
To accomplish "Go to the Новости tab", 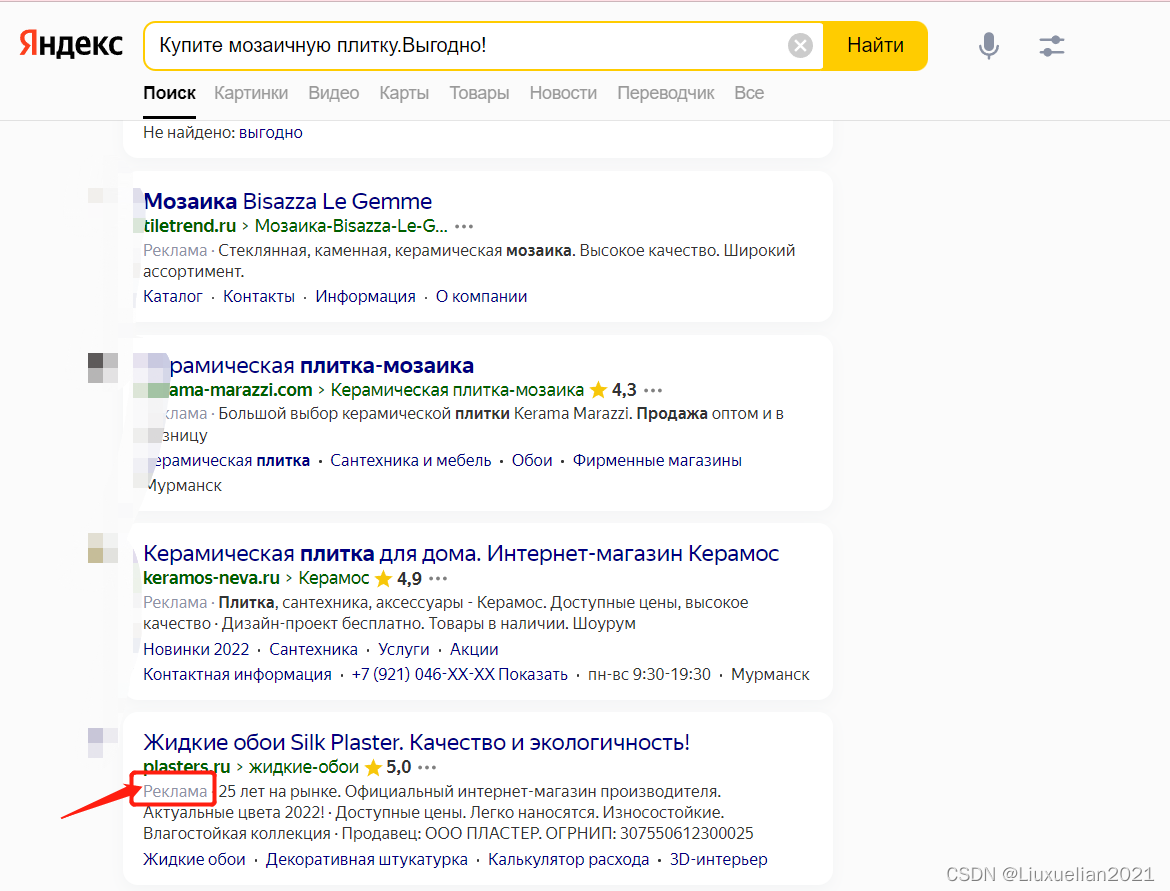I will 563,93.
